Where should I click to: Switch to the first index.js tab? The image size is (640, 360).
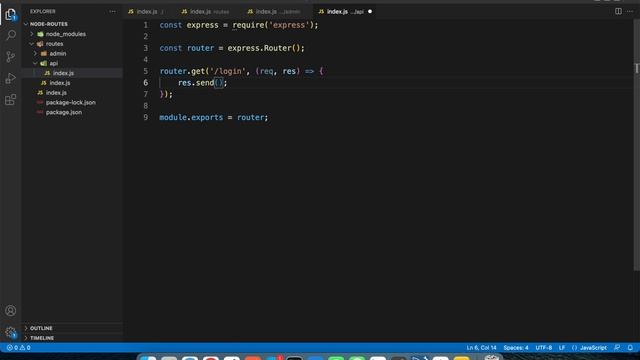[x=147, y=11]
